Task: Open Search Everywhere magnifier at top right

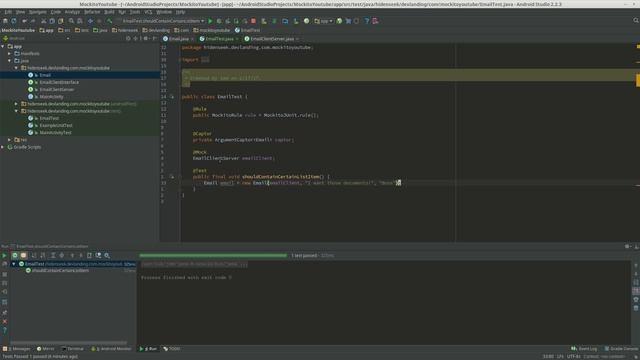Action: coord(636,20)
